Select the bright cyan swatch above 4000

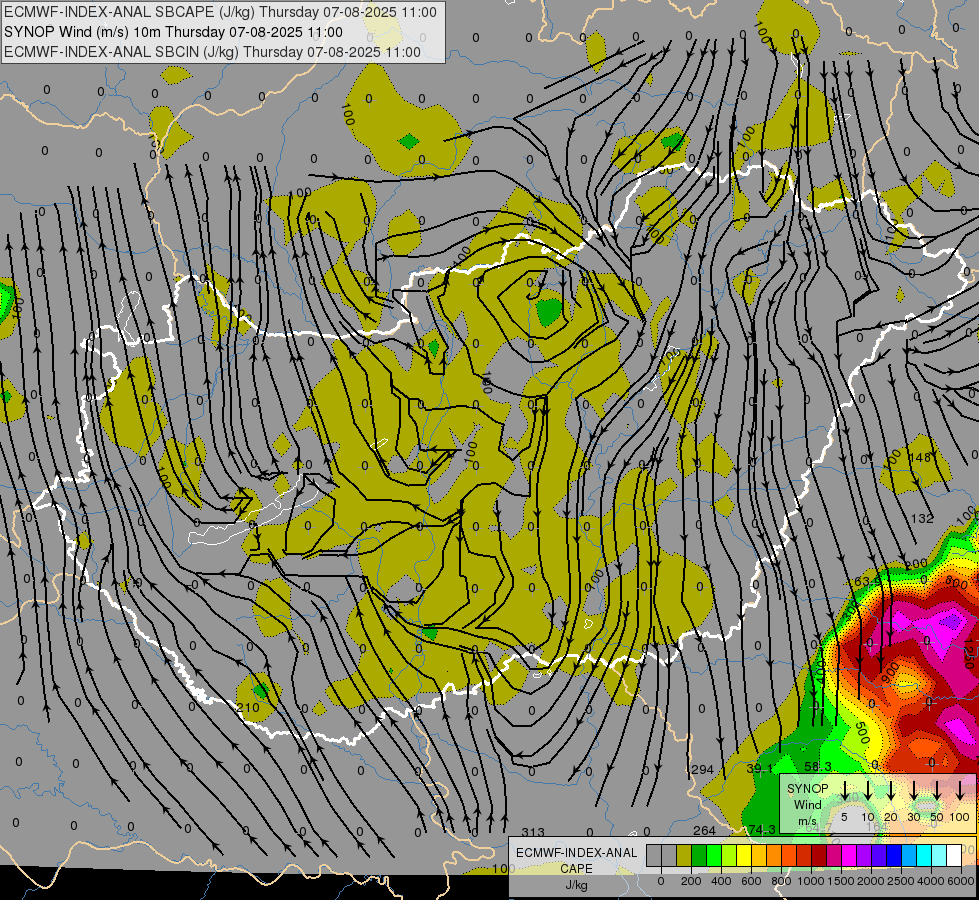[924, 855]
